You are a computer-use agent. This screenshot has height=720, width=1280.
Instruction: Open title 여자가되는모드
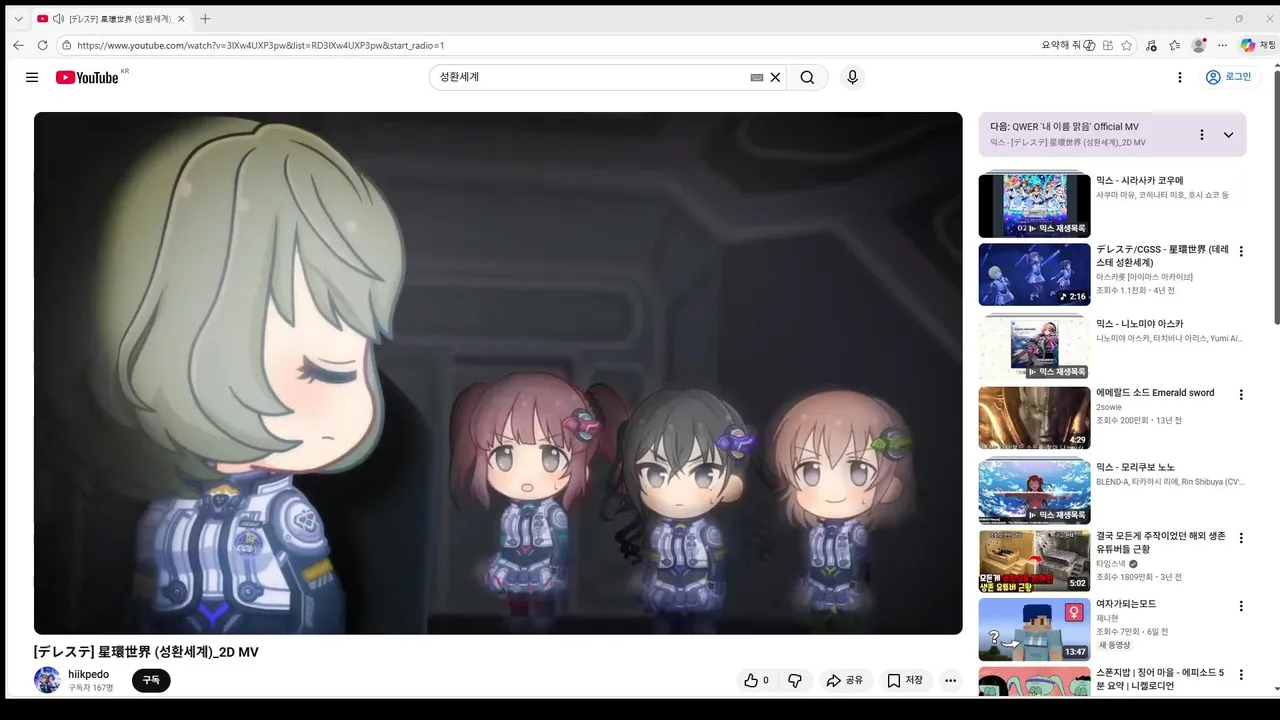[x=1126, y=604]
